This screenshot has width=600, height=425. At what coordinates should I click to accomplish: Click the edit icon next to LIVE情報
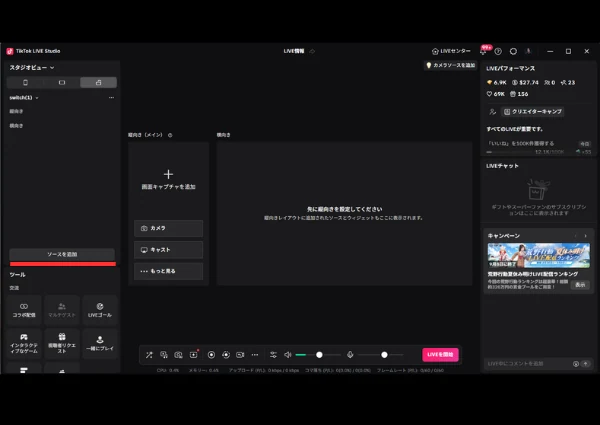coord(312,51)
